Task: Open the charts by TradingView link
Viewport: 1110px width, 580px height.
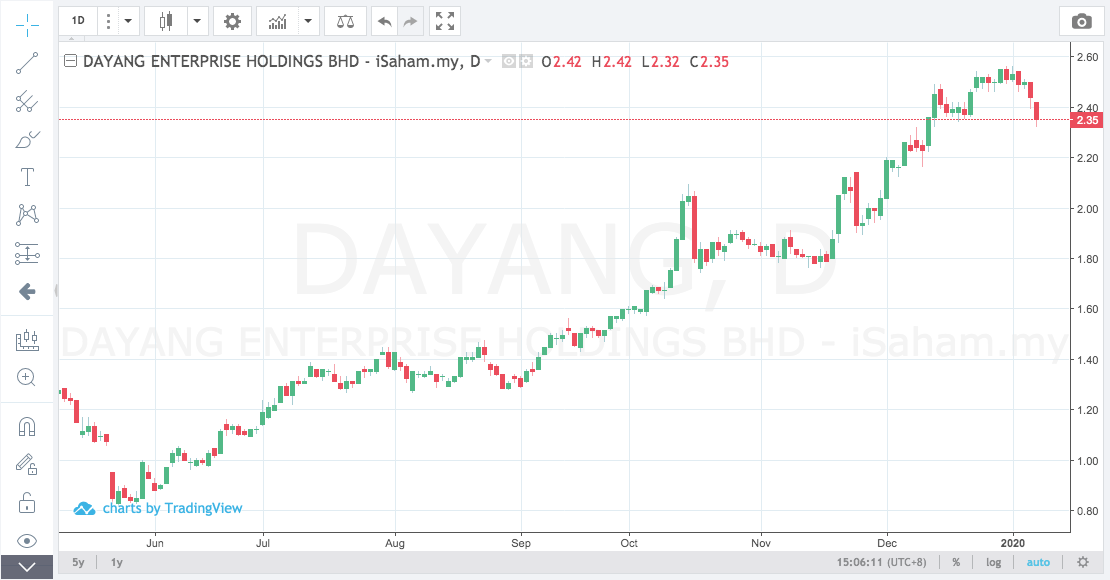Action: pos(158,508)
